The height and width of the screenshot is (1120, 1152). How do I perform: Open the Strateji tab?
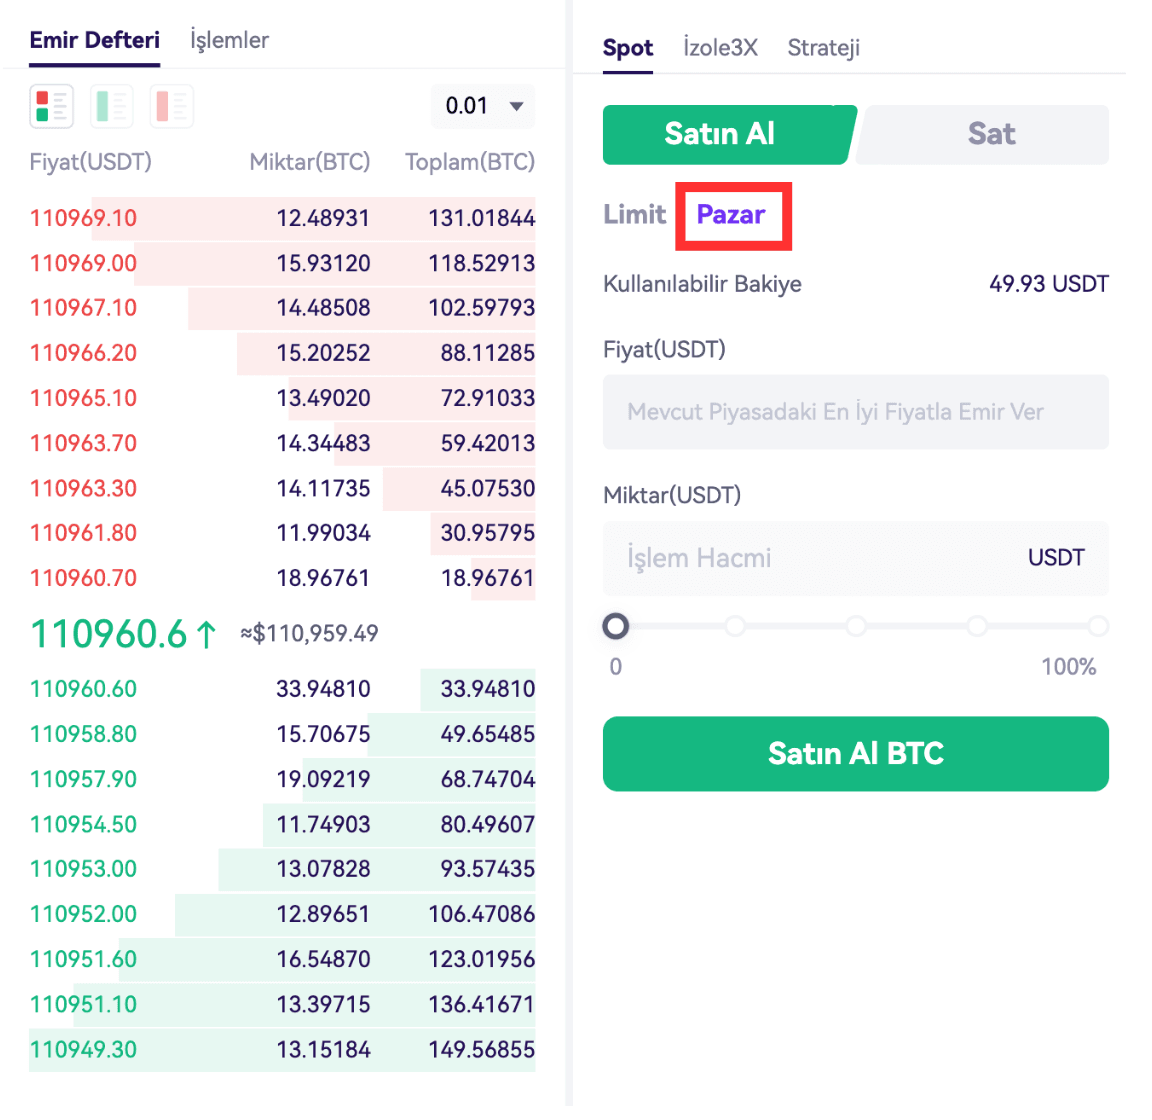point(823,48)
